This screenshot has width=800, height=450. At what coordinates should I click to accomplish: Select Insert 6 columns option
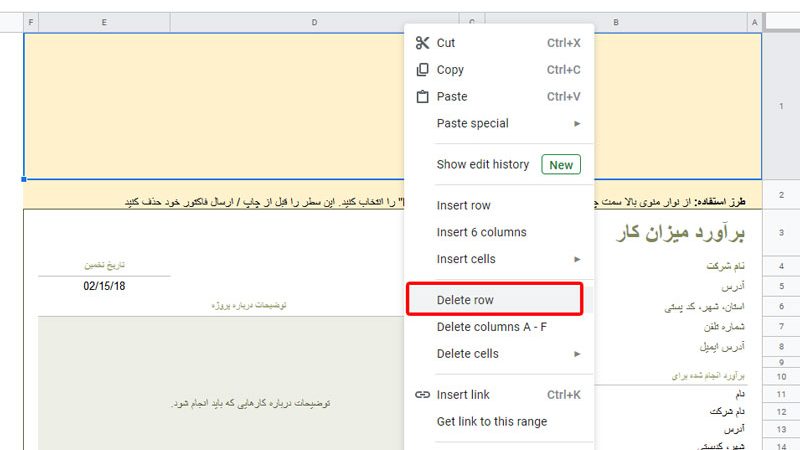click(481, 232)
